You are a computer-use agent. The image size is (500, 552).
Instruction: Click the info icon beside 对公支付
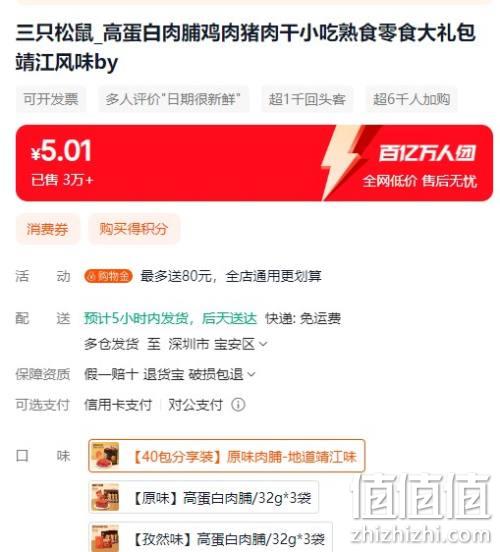[238, 404]
